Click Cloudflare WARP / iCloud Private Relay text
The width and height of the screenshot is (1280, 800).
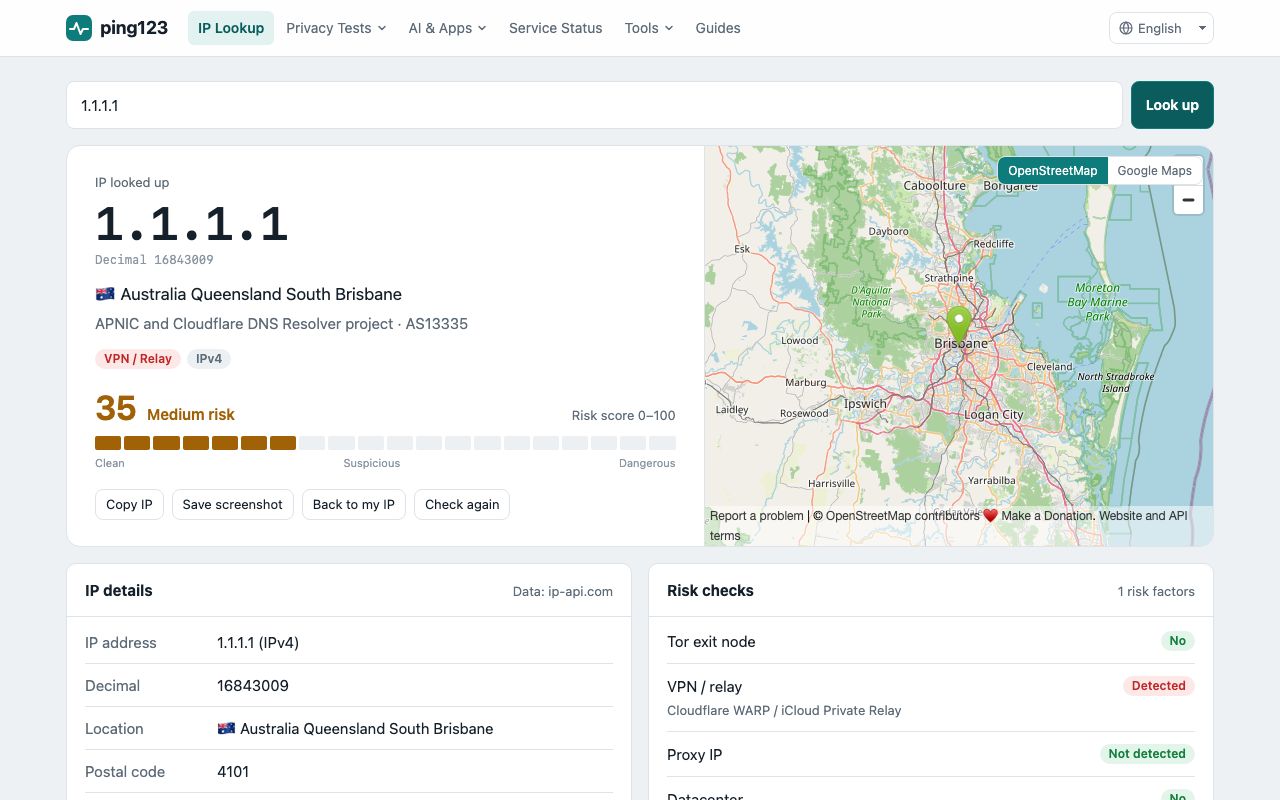[x=784, y=710]
